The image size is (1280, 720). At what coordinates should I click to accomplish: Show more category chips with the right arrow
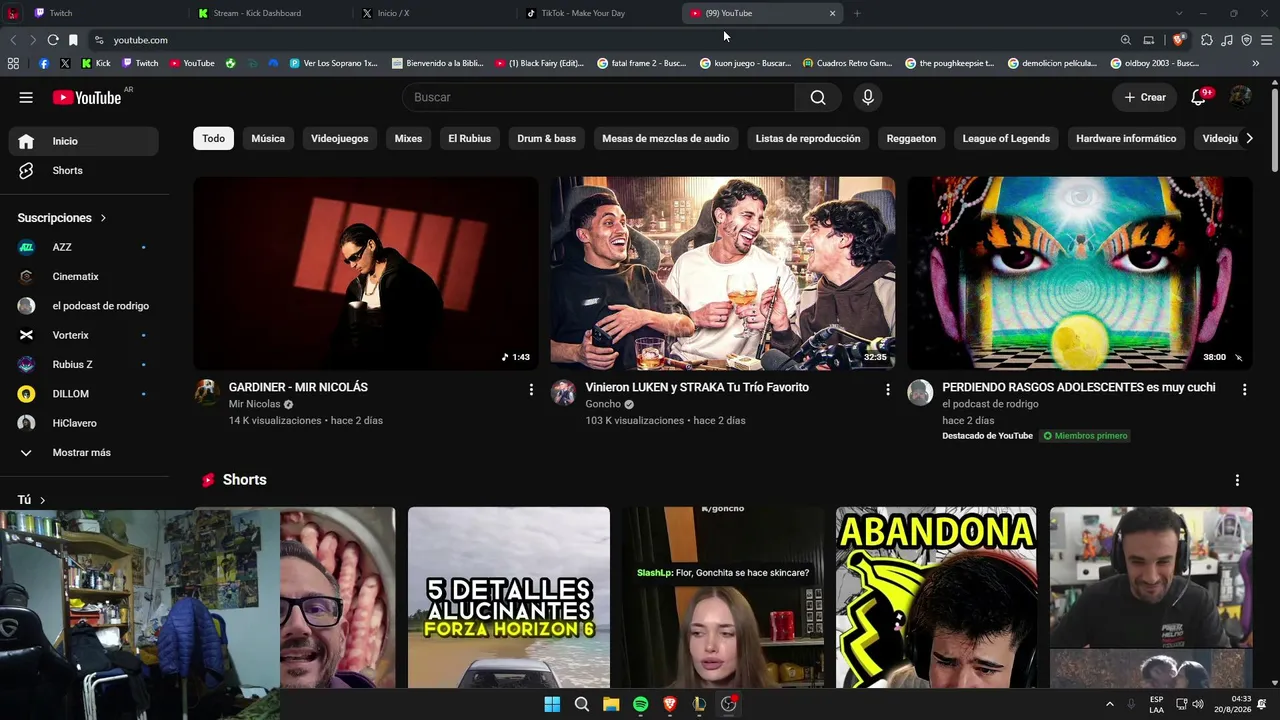pos(1249,139)
